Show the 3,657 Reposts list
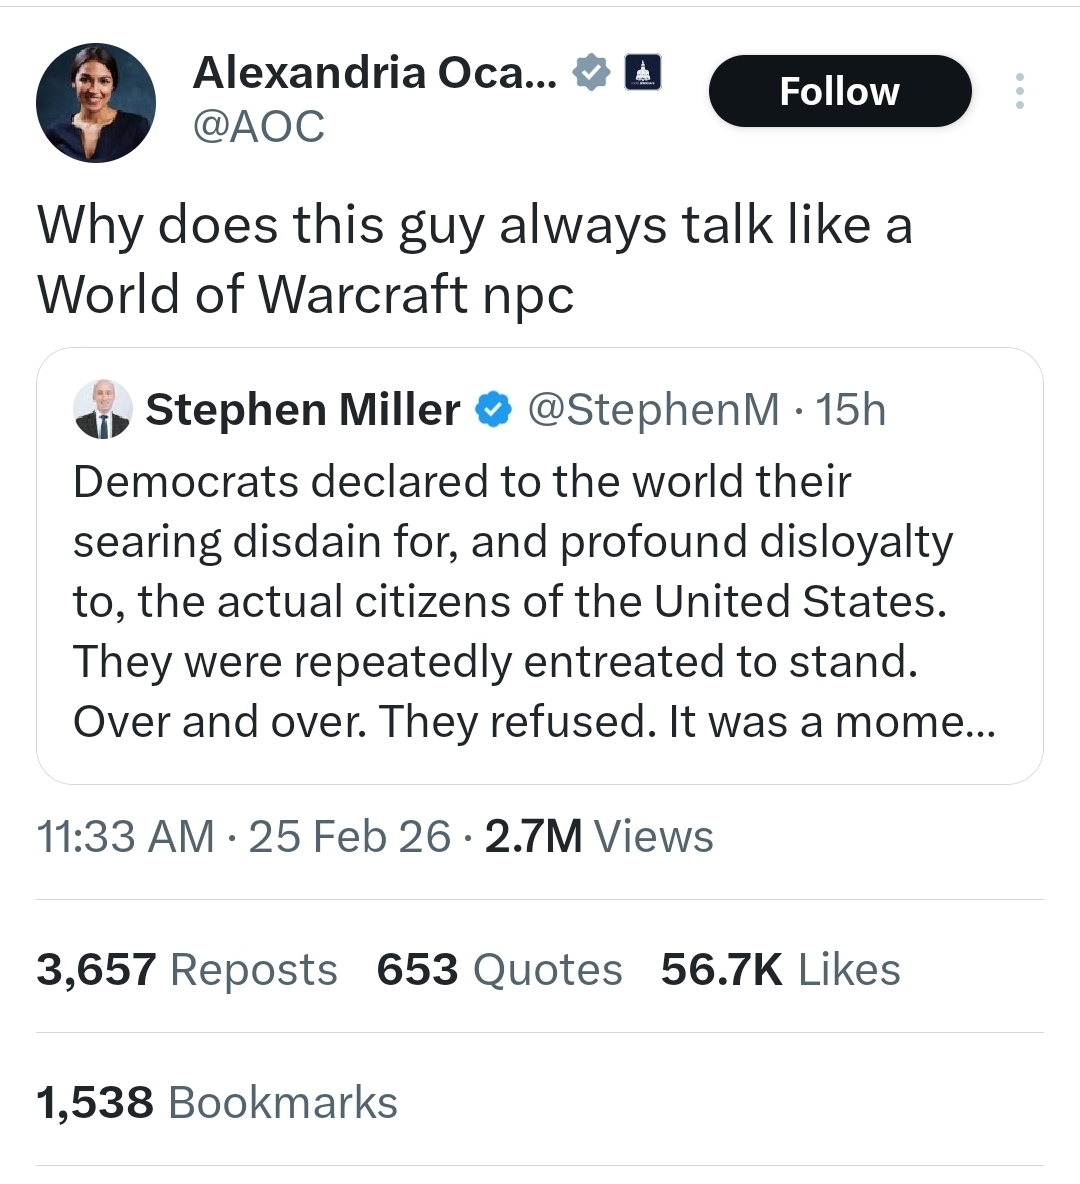Image resolution: width=1080 pixels, height=1184 pixels. tap(187, 969)
